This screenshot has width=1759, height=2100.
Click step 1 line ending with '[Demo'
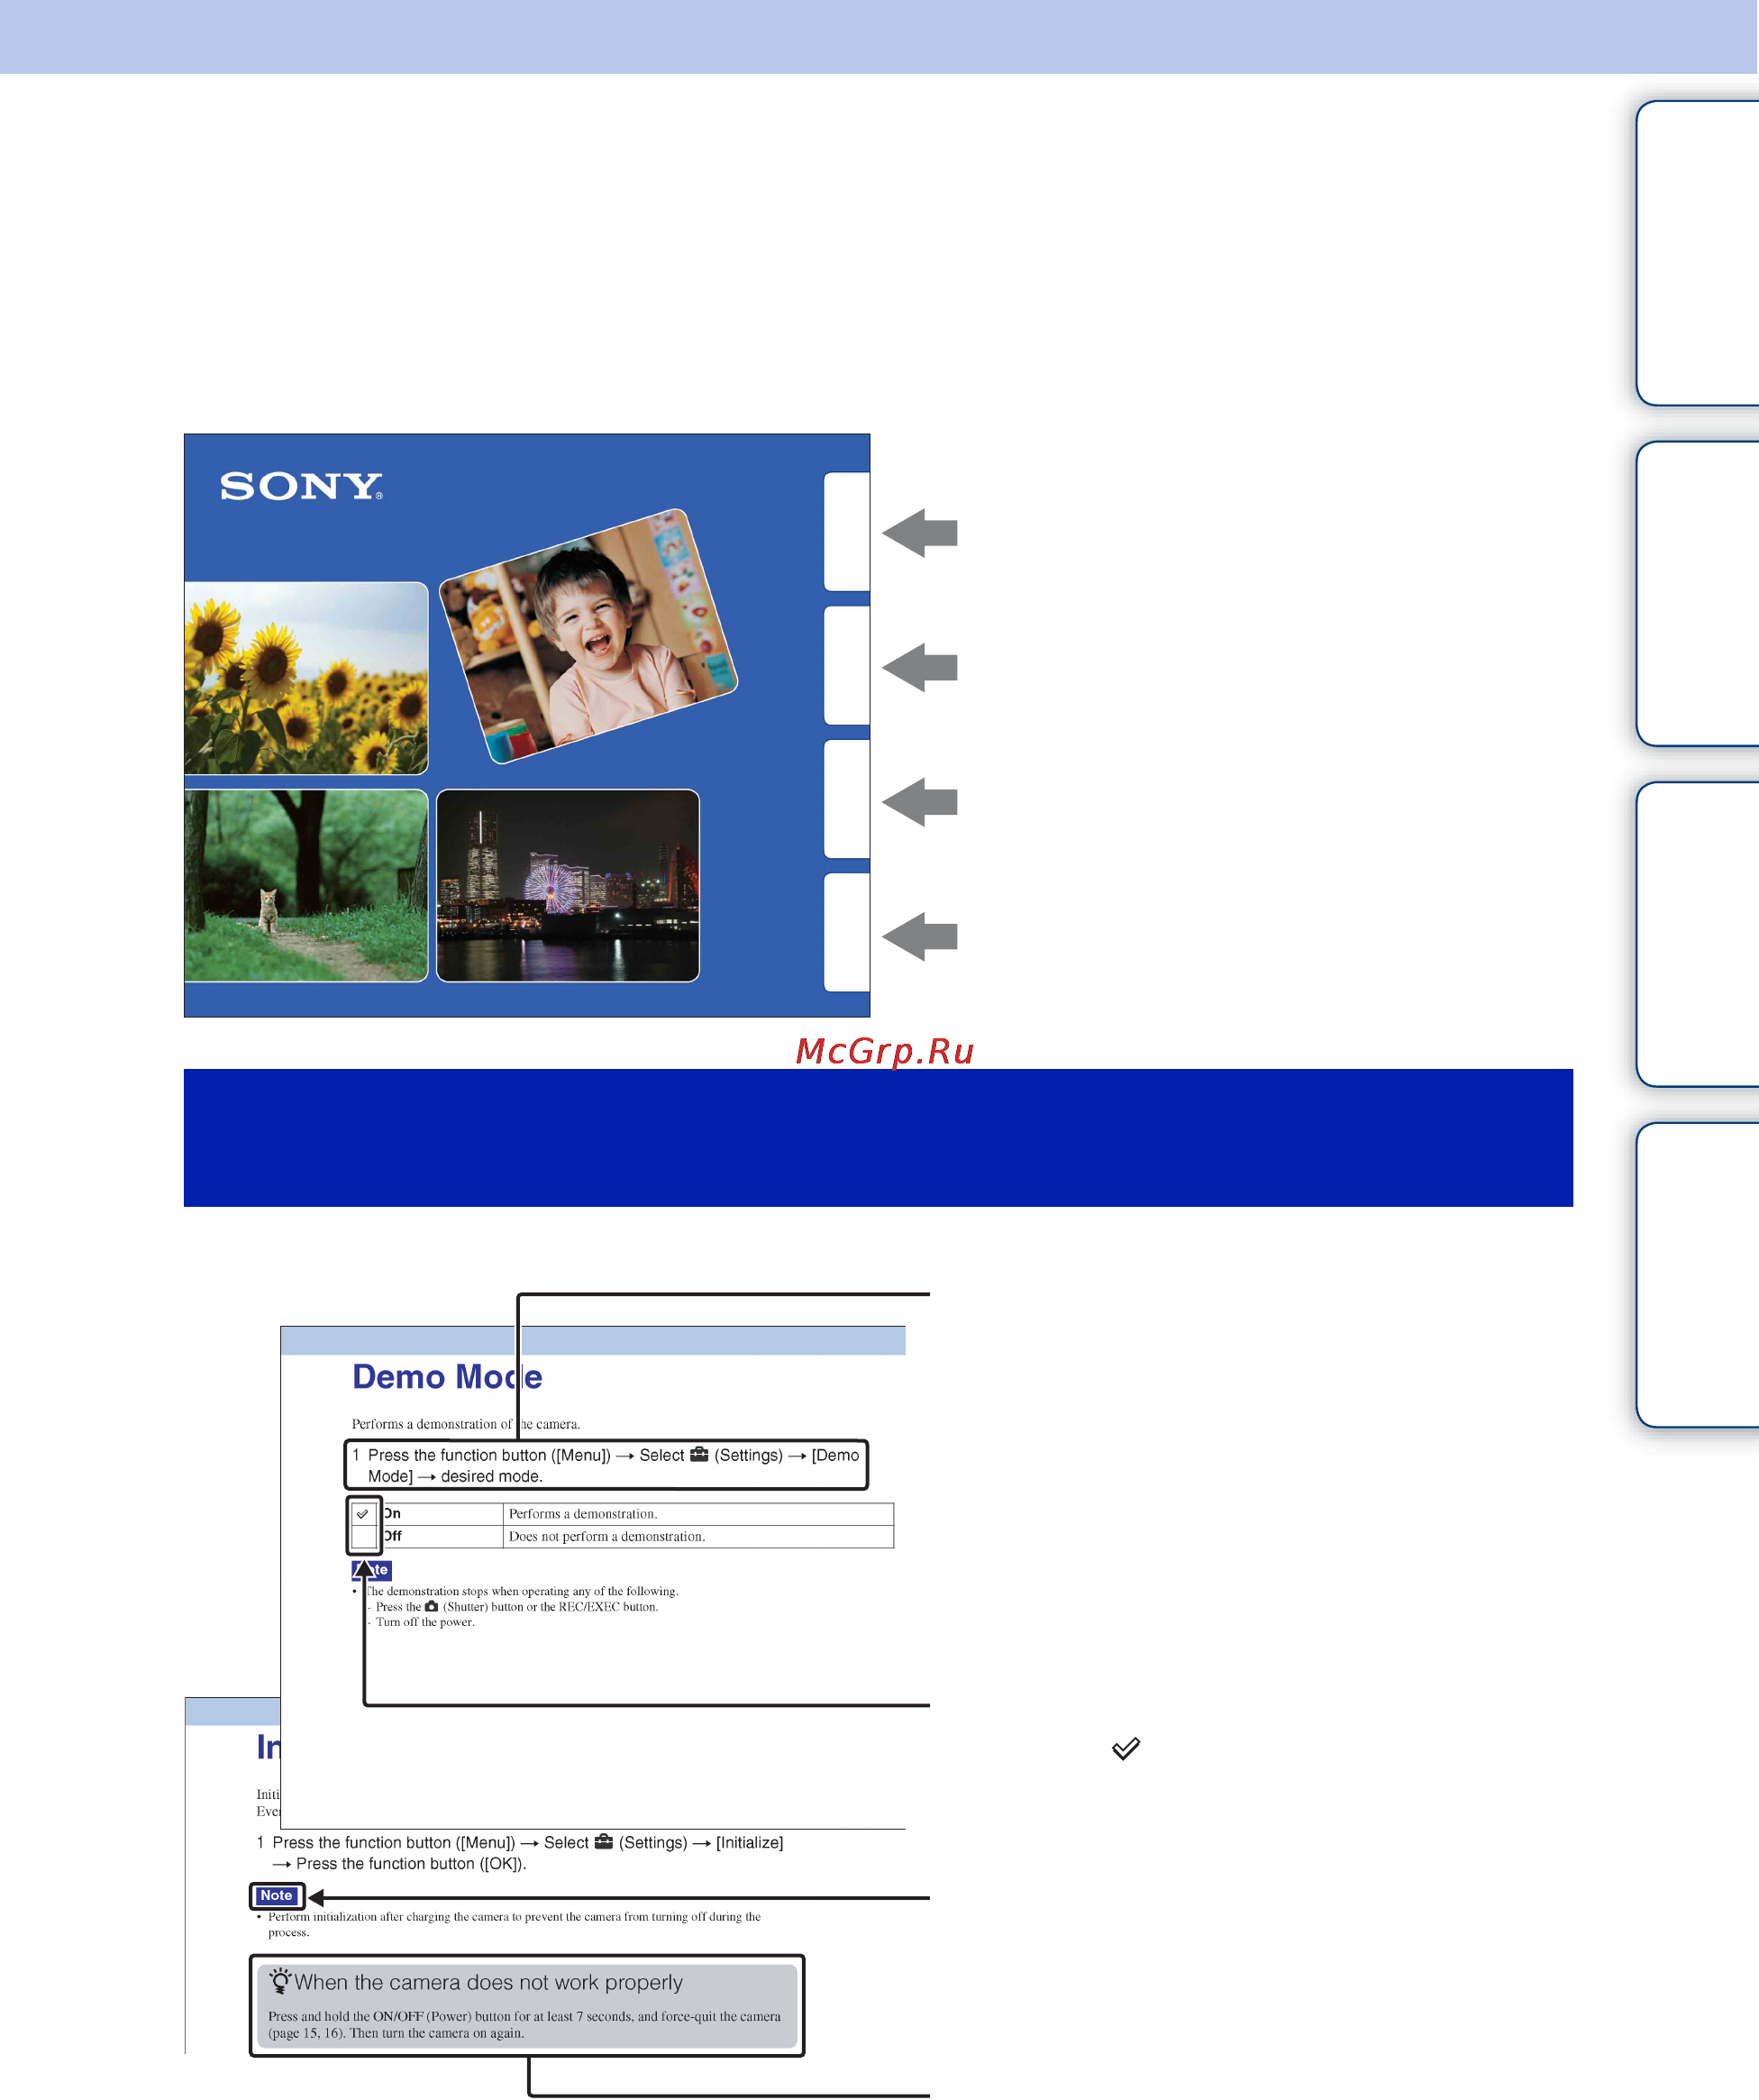pos(606,1455)
